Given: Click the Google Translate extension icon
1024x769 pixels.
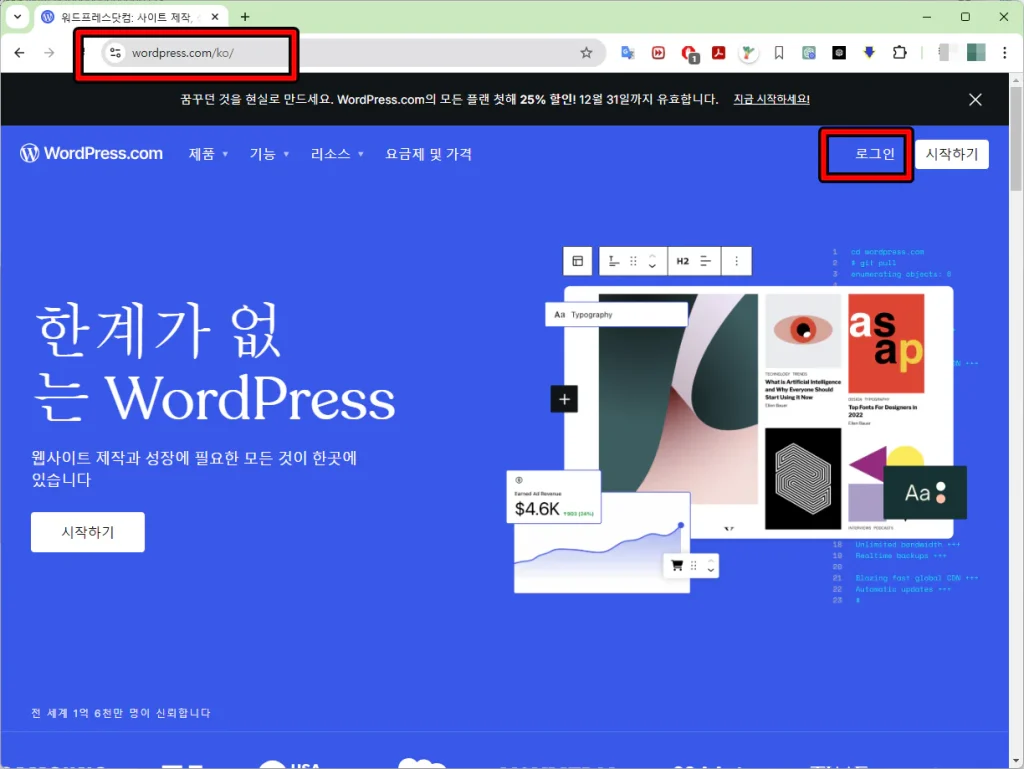Looking at the screenshot, I should click(x=628, y=53).
